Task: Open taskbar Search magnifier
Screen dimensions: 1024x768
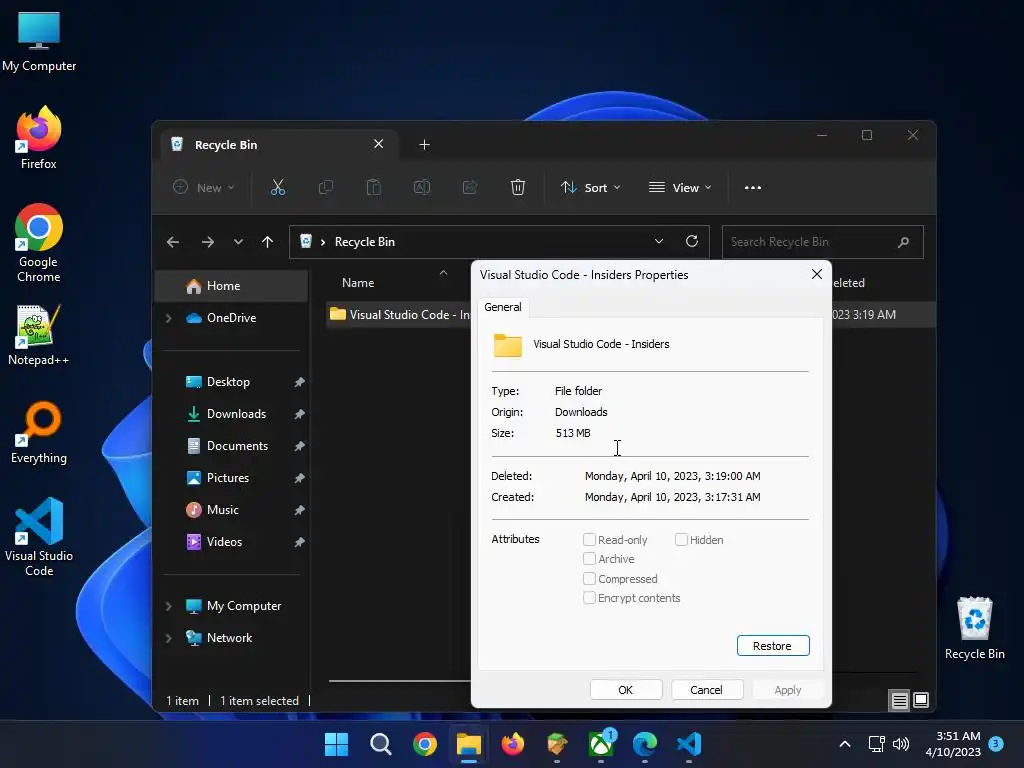Action: 380,744
